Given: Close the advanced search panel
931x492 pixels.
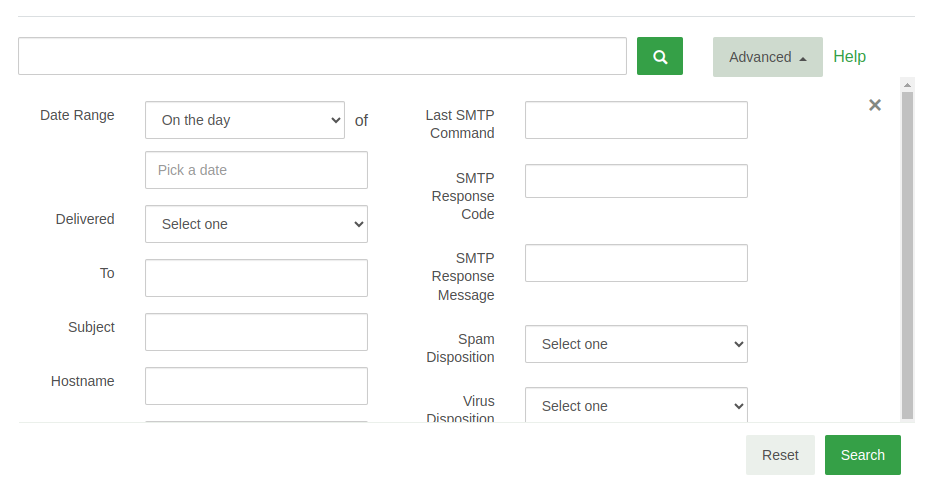Looking at the screenshot, I should 875,105.
